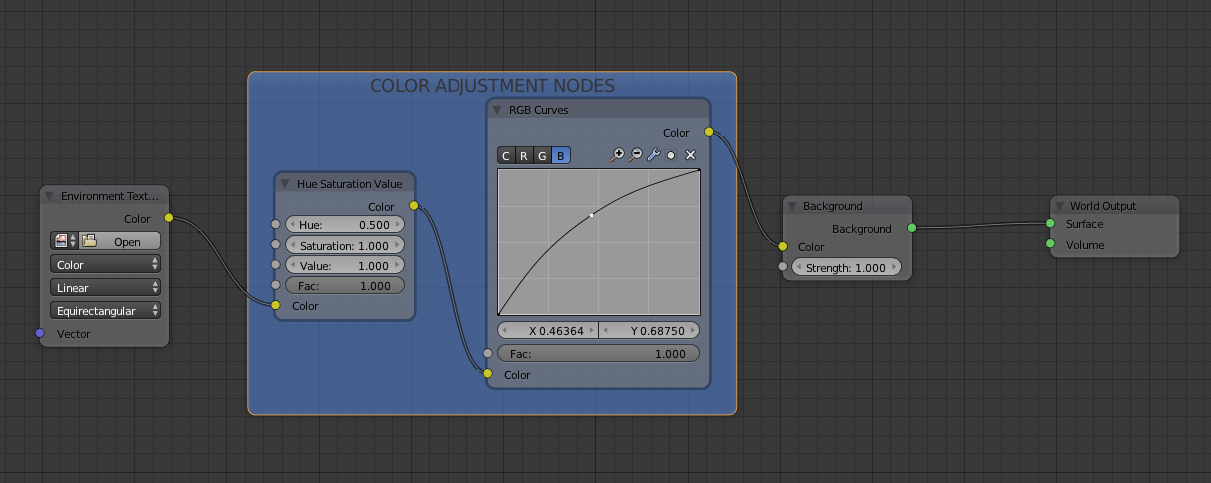Open the curve tools wrench menu
This screenshot has width=1211, height=483.
point(654,155)
